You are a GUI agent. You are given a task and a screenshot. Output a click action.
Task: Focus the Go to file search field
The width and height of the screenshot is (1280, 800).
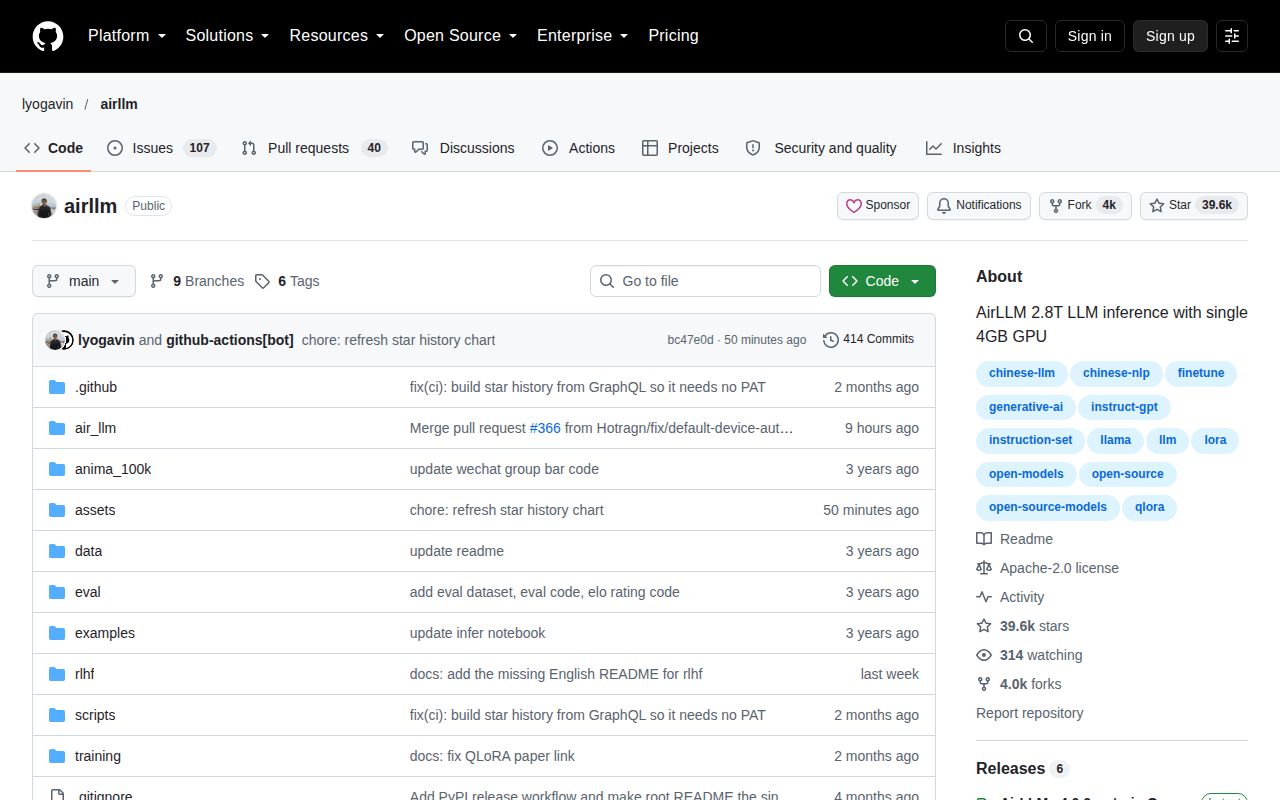click(705, 281)
